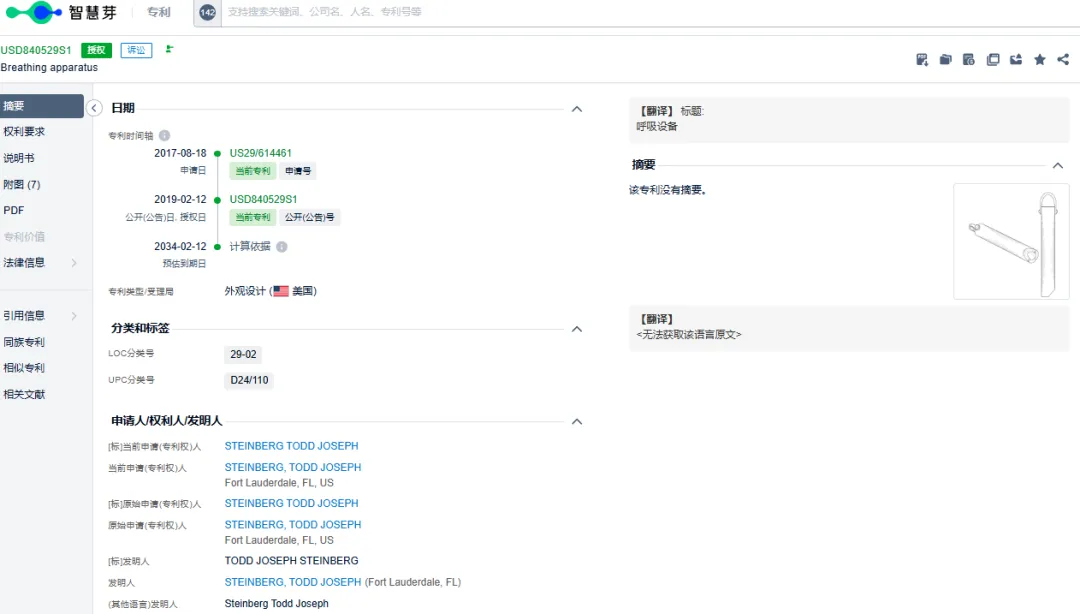Open the patent drawing thumbnail
The height and width of the screenshot is (614, 1080).
tap(1011, 241)
